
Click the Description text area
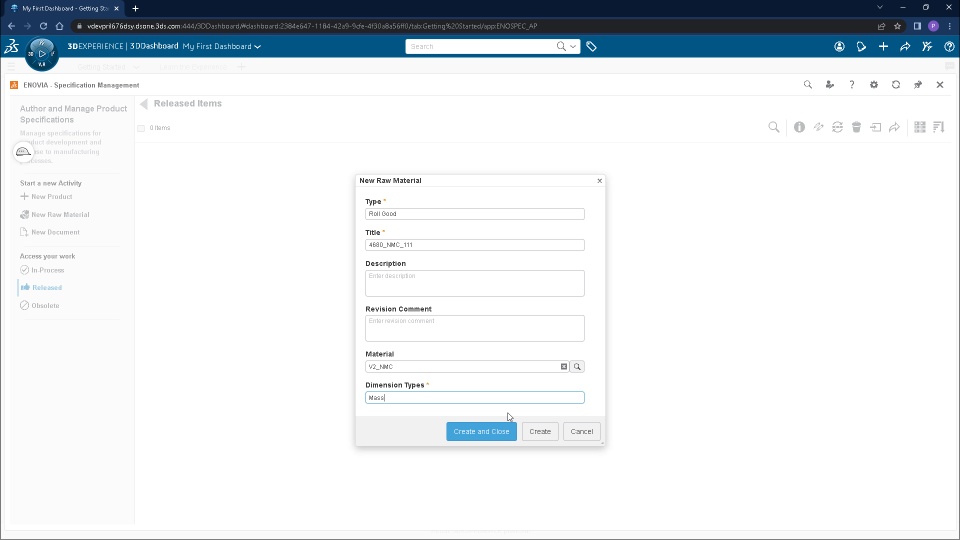coord(474,283)
